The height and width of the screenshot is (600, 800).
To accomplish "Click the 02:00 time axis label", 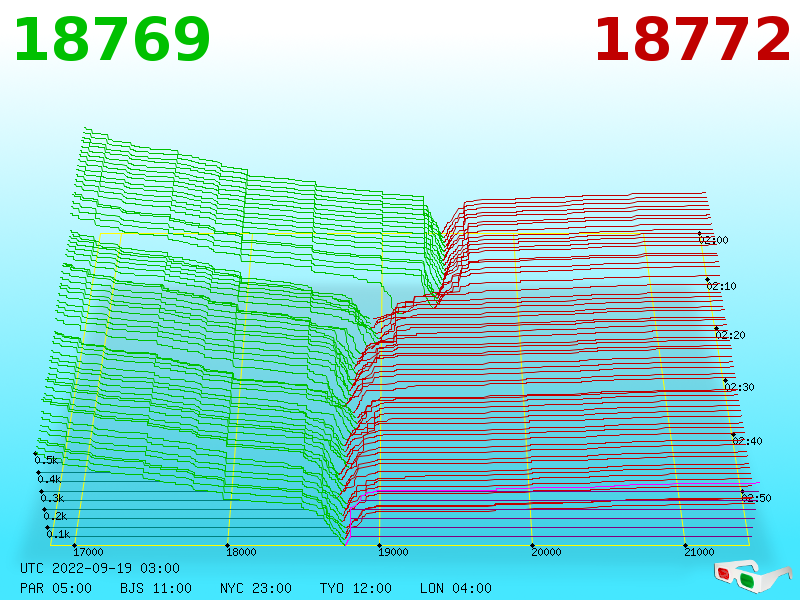I will 713,240.
